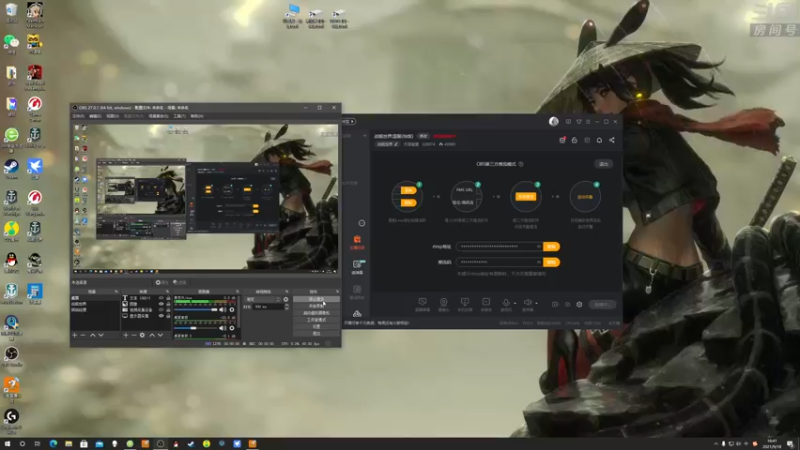This screenshot has width=800, height=450.
Task: Open second menu (Edit) in OBS menu bar
Action: (x=95, y=116)
